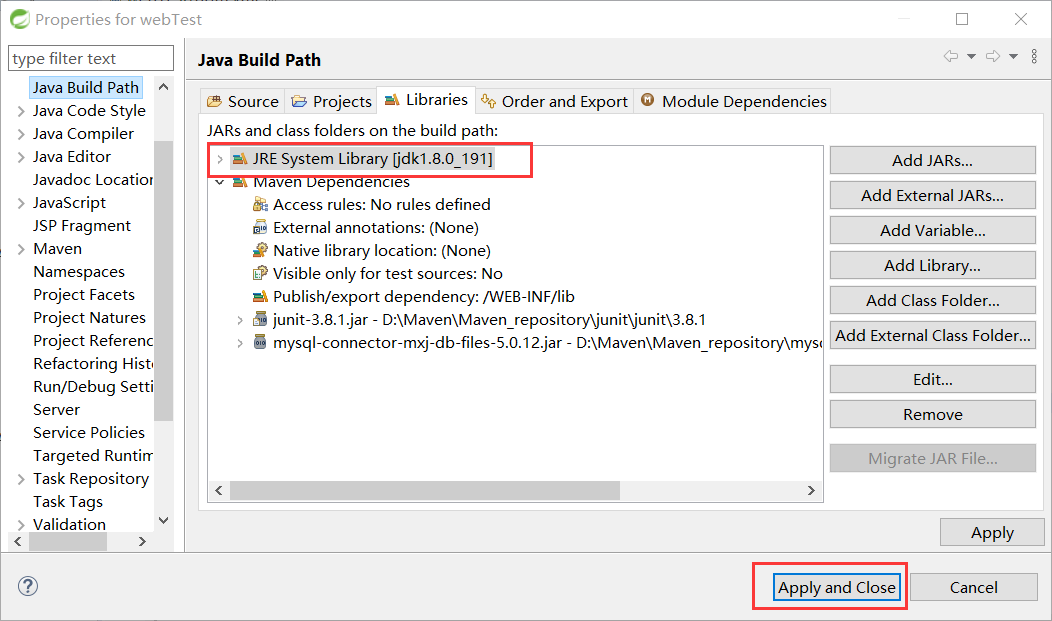Expand JavaScript in sidebar

coord(21,203)
